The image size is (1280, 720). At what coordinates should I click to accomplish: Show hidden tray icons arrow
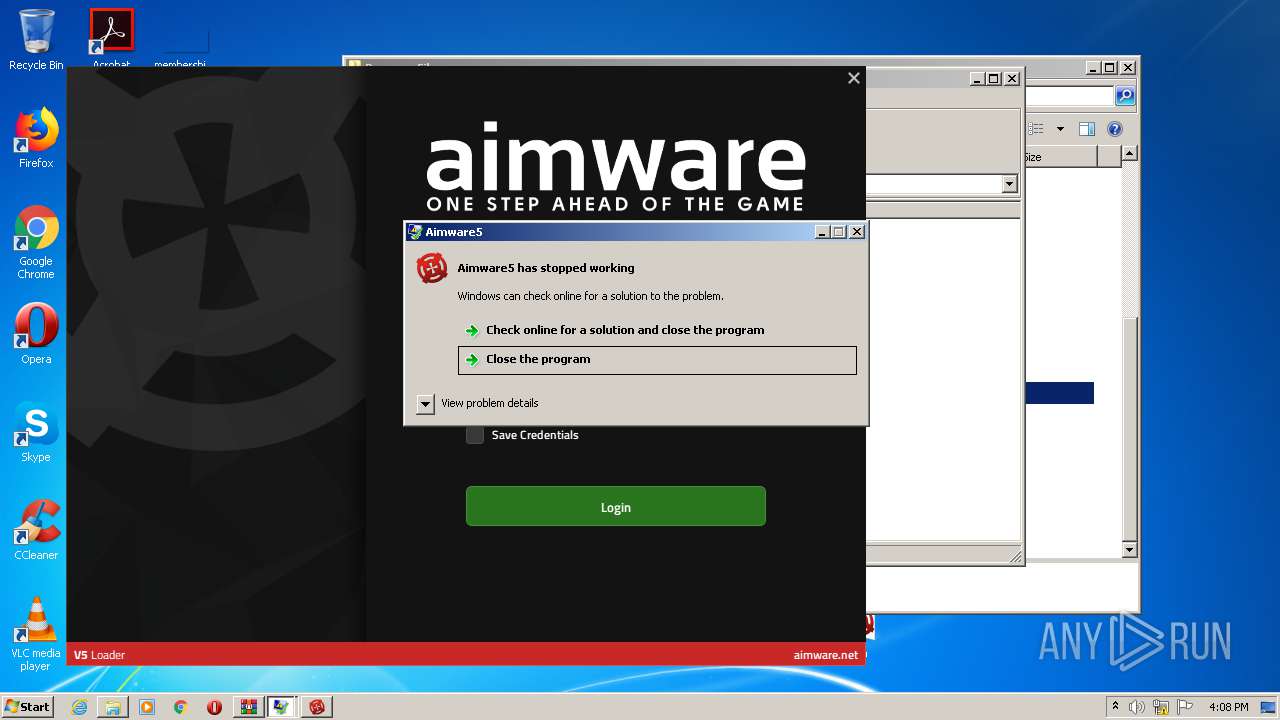[x=1115, y=707]
